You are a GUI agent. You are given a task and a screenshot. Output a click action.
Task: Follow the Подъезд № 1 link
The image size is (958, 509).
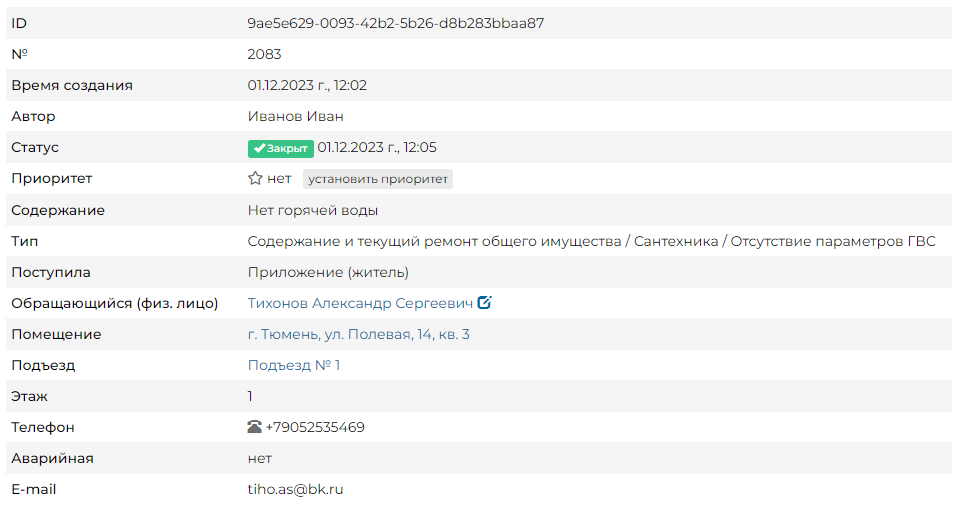(x=294, y=365)
